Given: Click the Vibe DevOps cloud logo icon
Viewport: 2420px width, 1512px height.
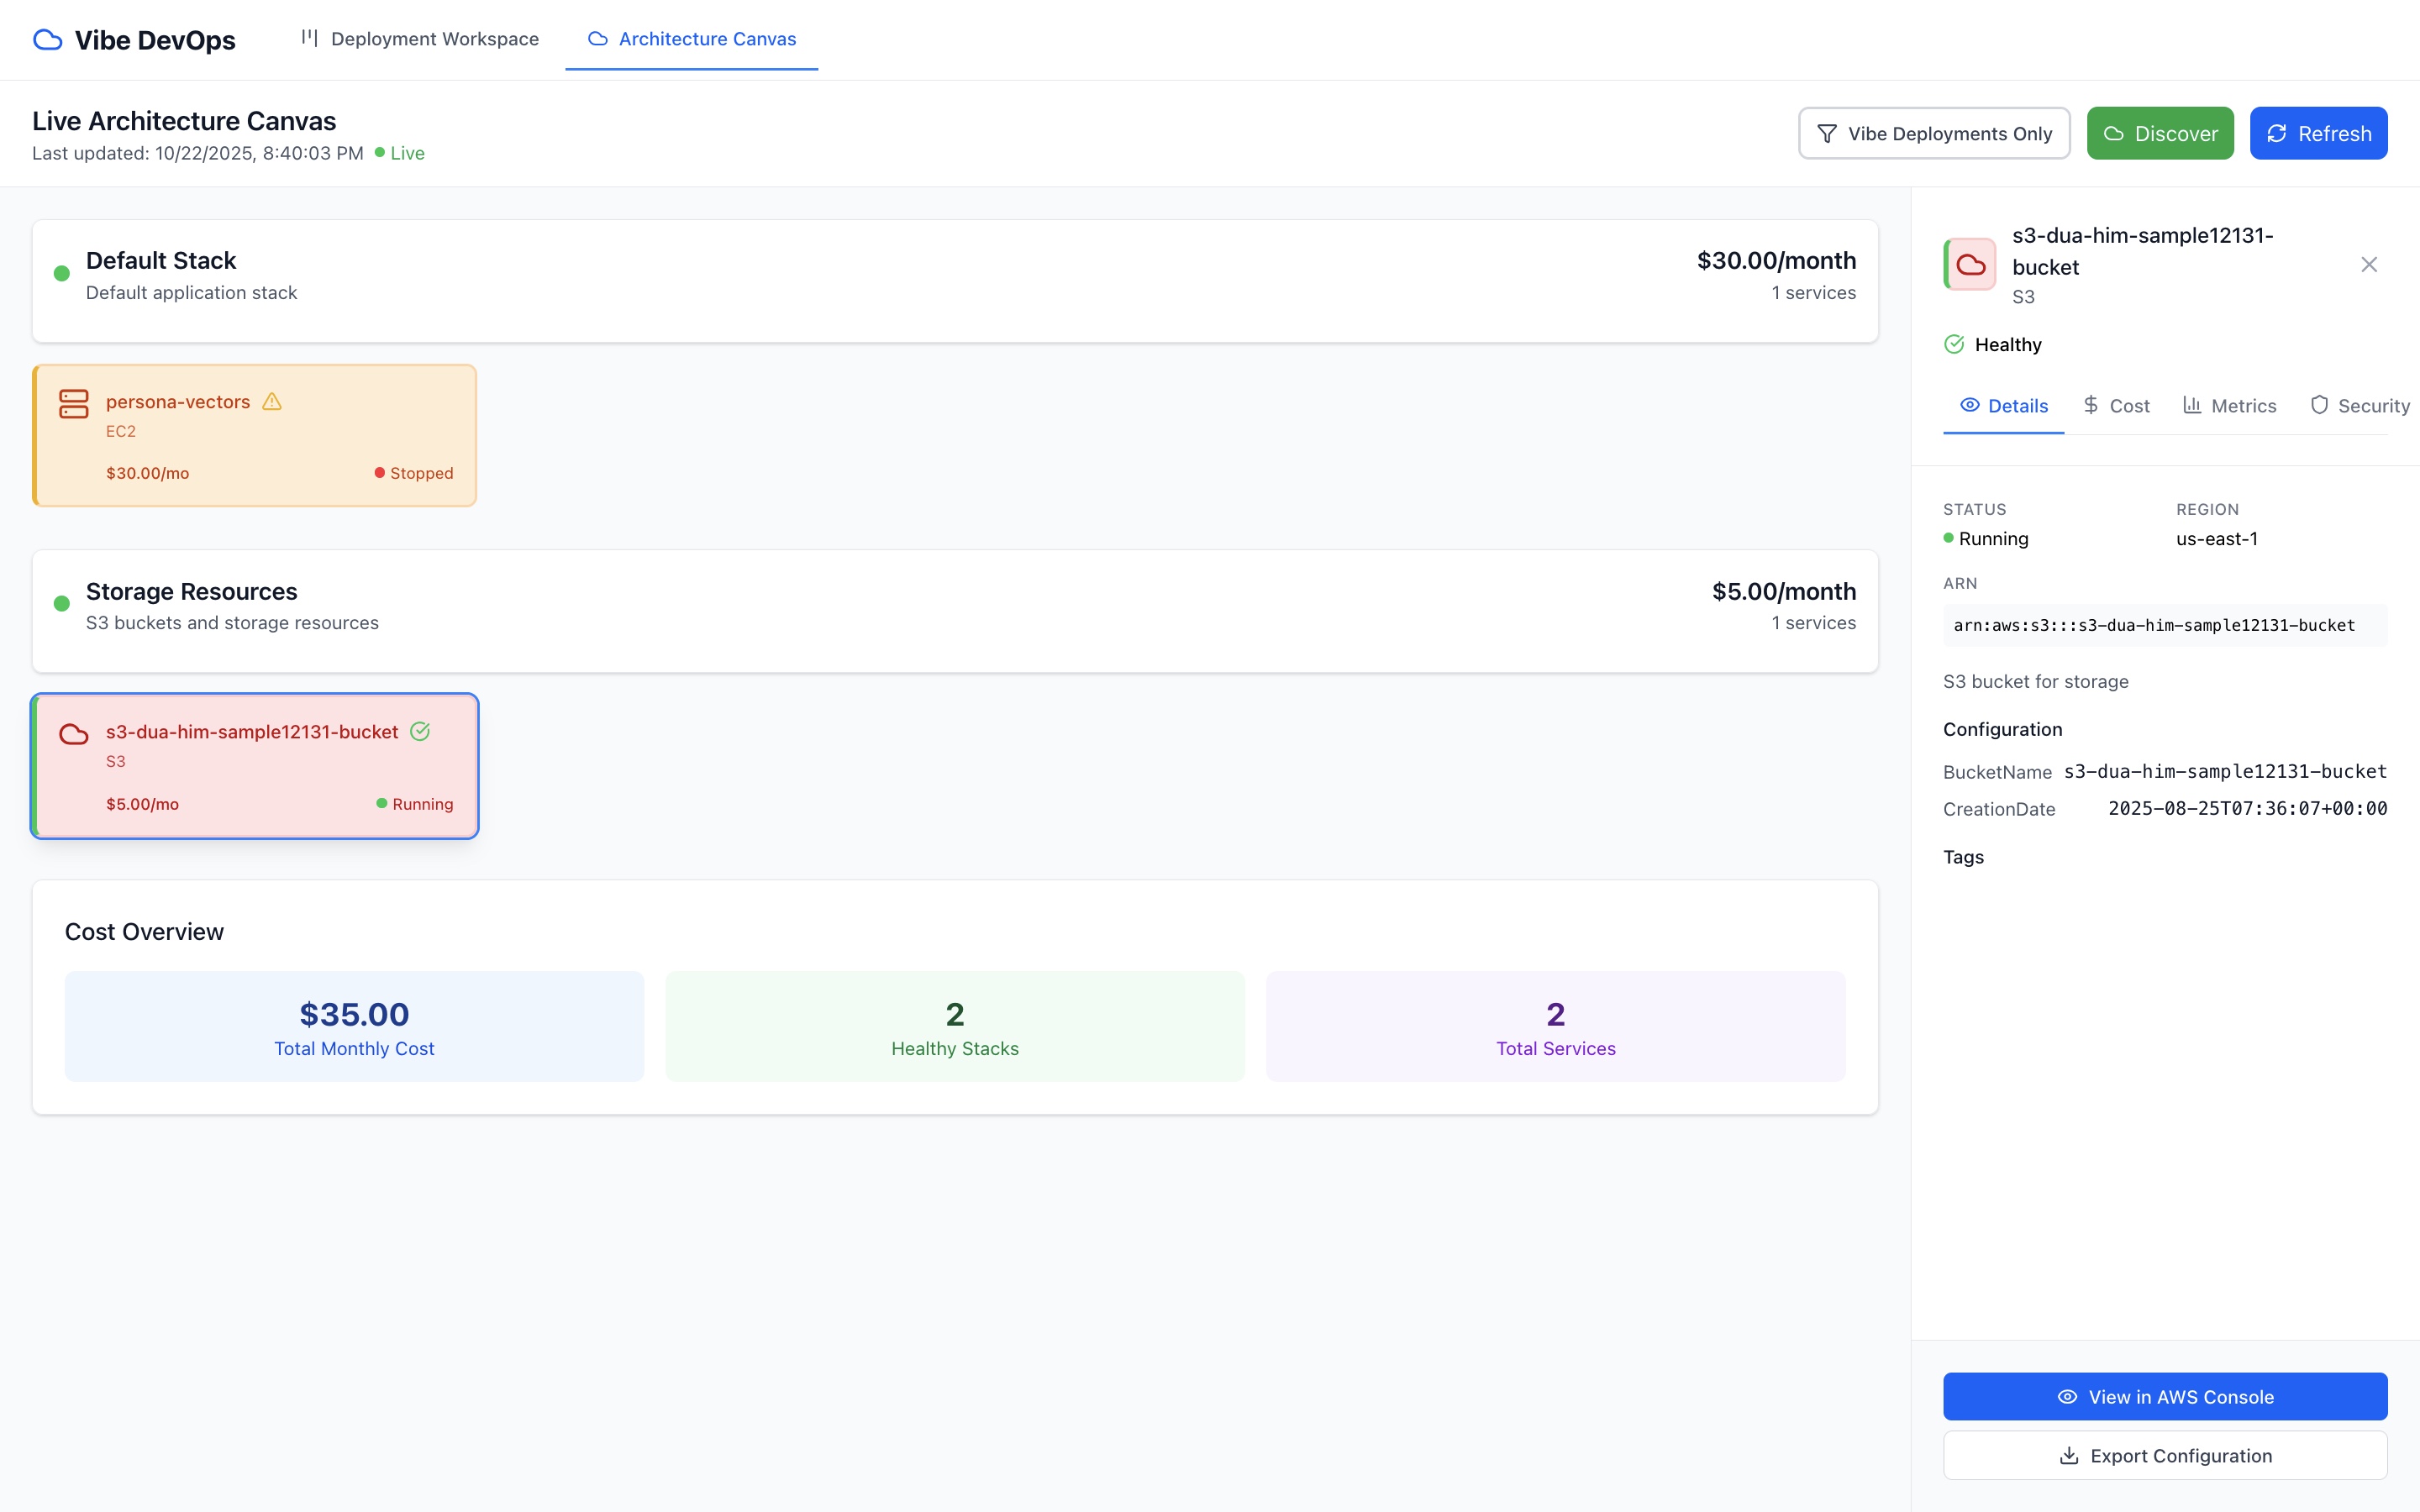Looking at the screenshot, I should 47,40.
